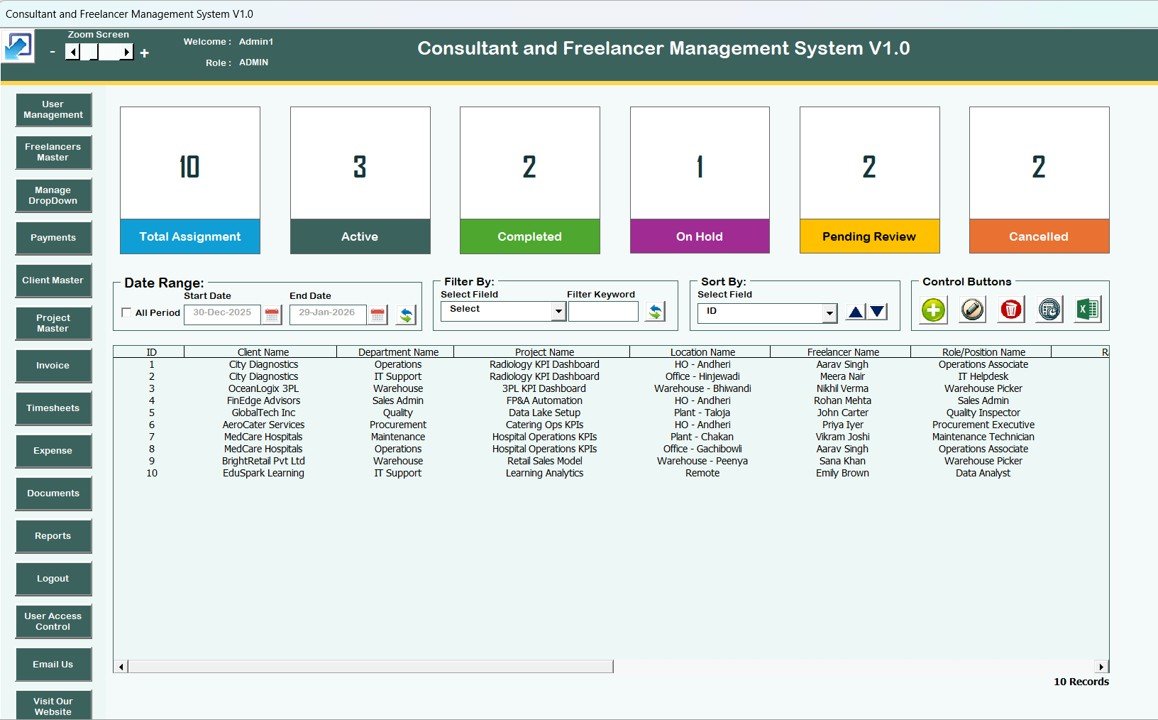Click the red Delete trash icon
1158x720 pixels.
(x=1011, y=310)
